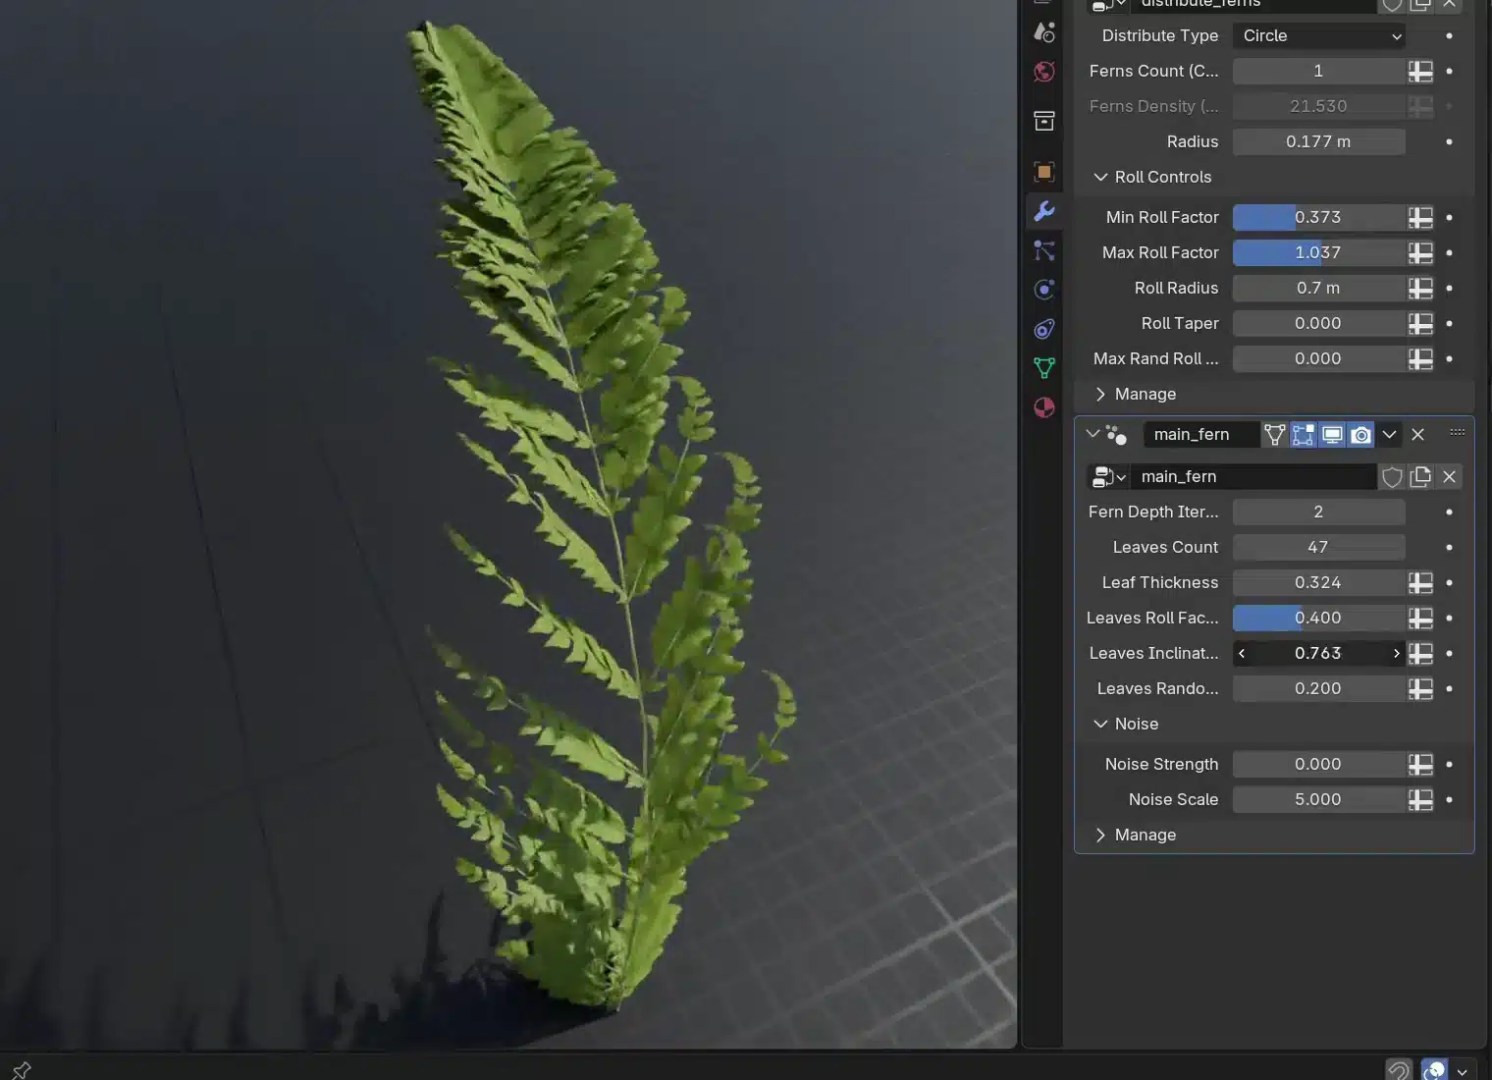Toggle viewport display of main_fern modifier
This screenshot has width=1492, height=1080.
[1331, 434]
